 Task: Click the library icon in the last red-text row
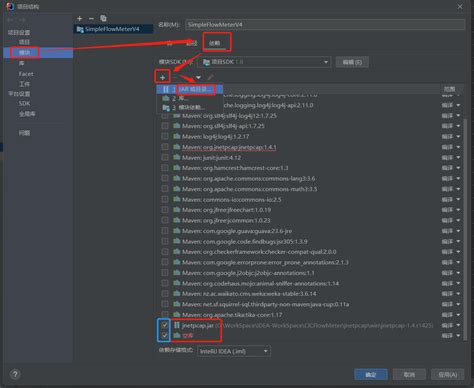pos(177,335)
